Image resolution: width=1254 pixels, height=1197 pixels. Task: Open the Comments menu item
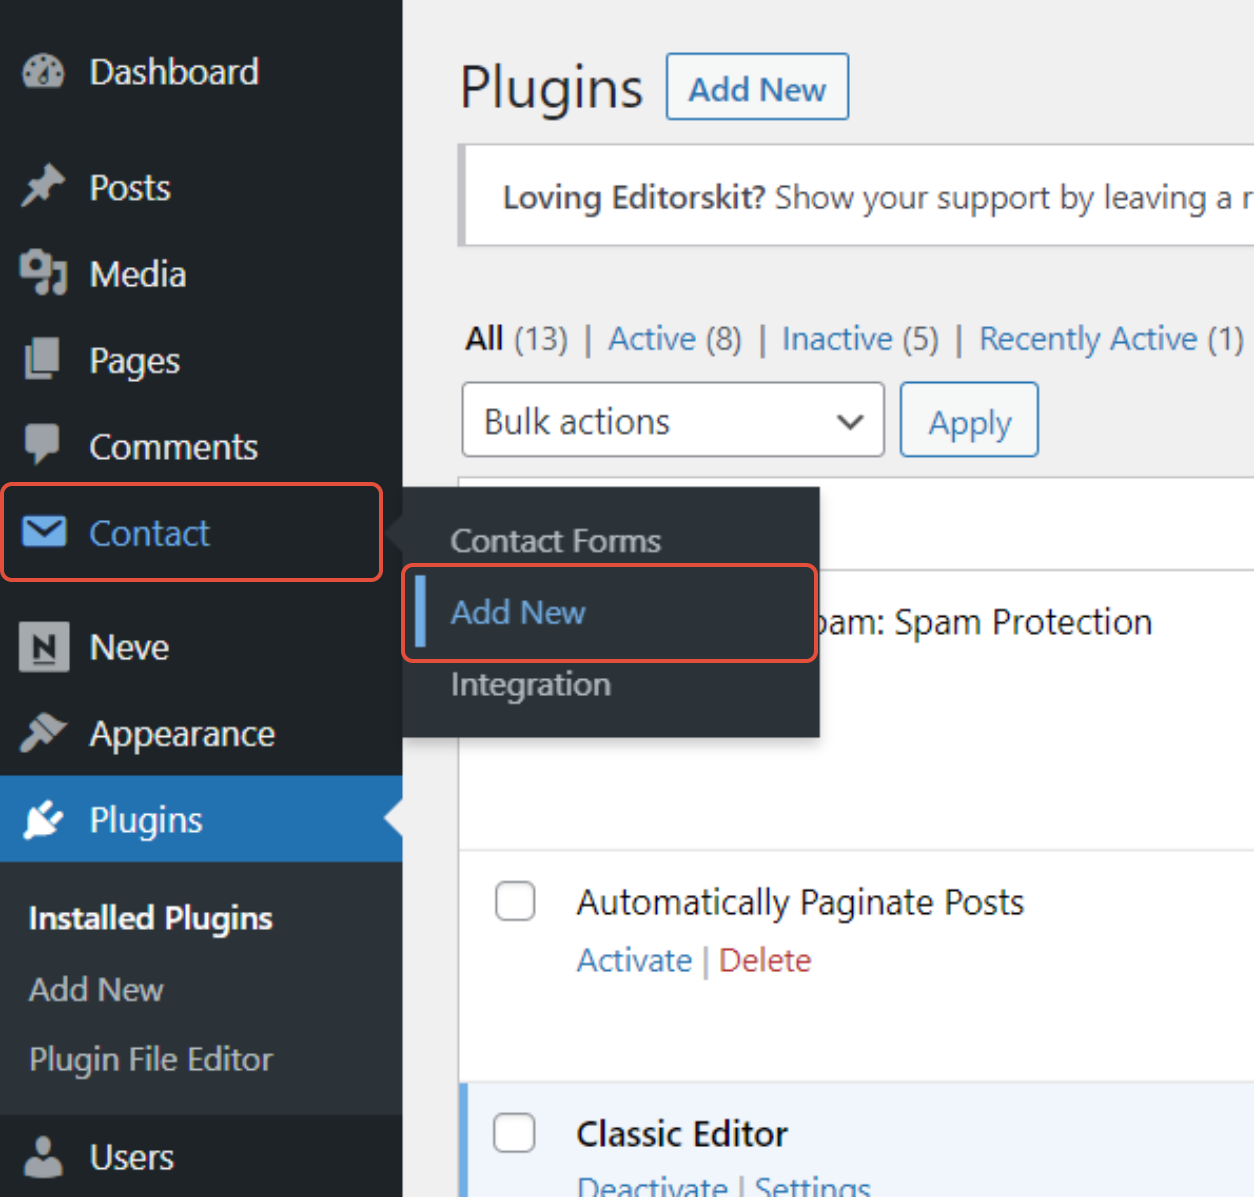pos(201,446)
